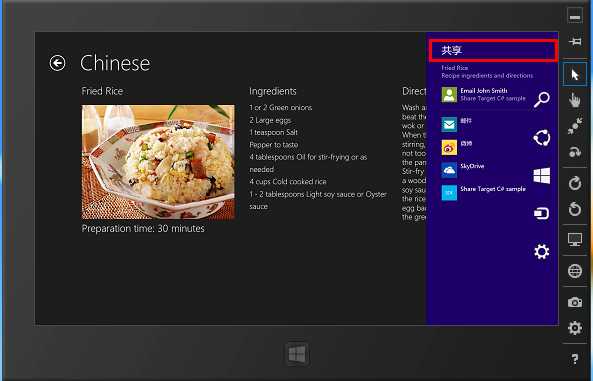The width and height of the screenshot is (593, 381).
Task: Click 'Recipe ingredients and directions' description
Action: pyautogui.click(x=487, y=76)
